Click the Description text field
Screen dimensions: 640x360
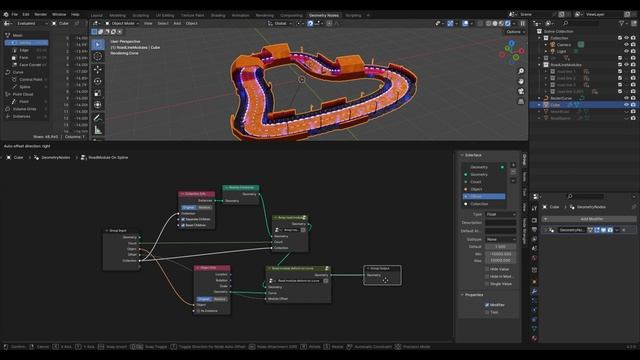(x=500, y=222)
